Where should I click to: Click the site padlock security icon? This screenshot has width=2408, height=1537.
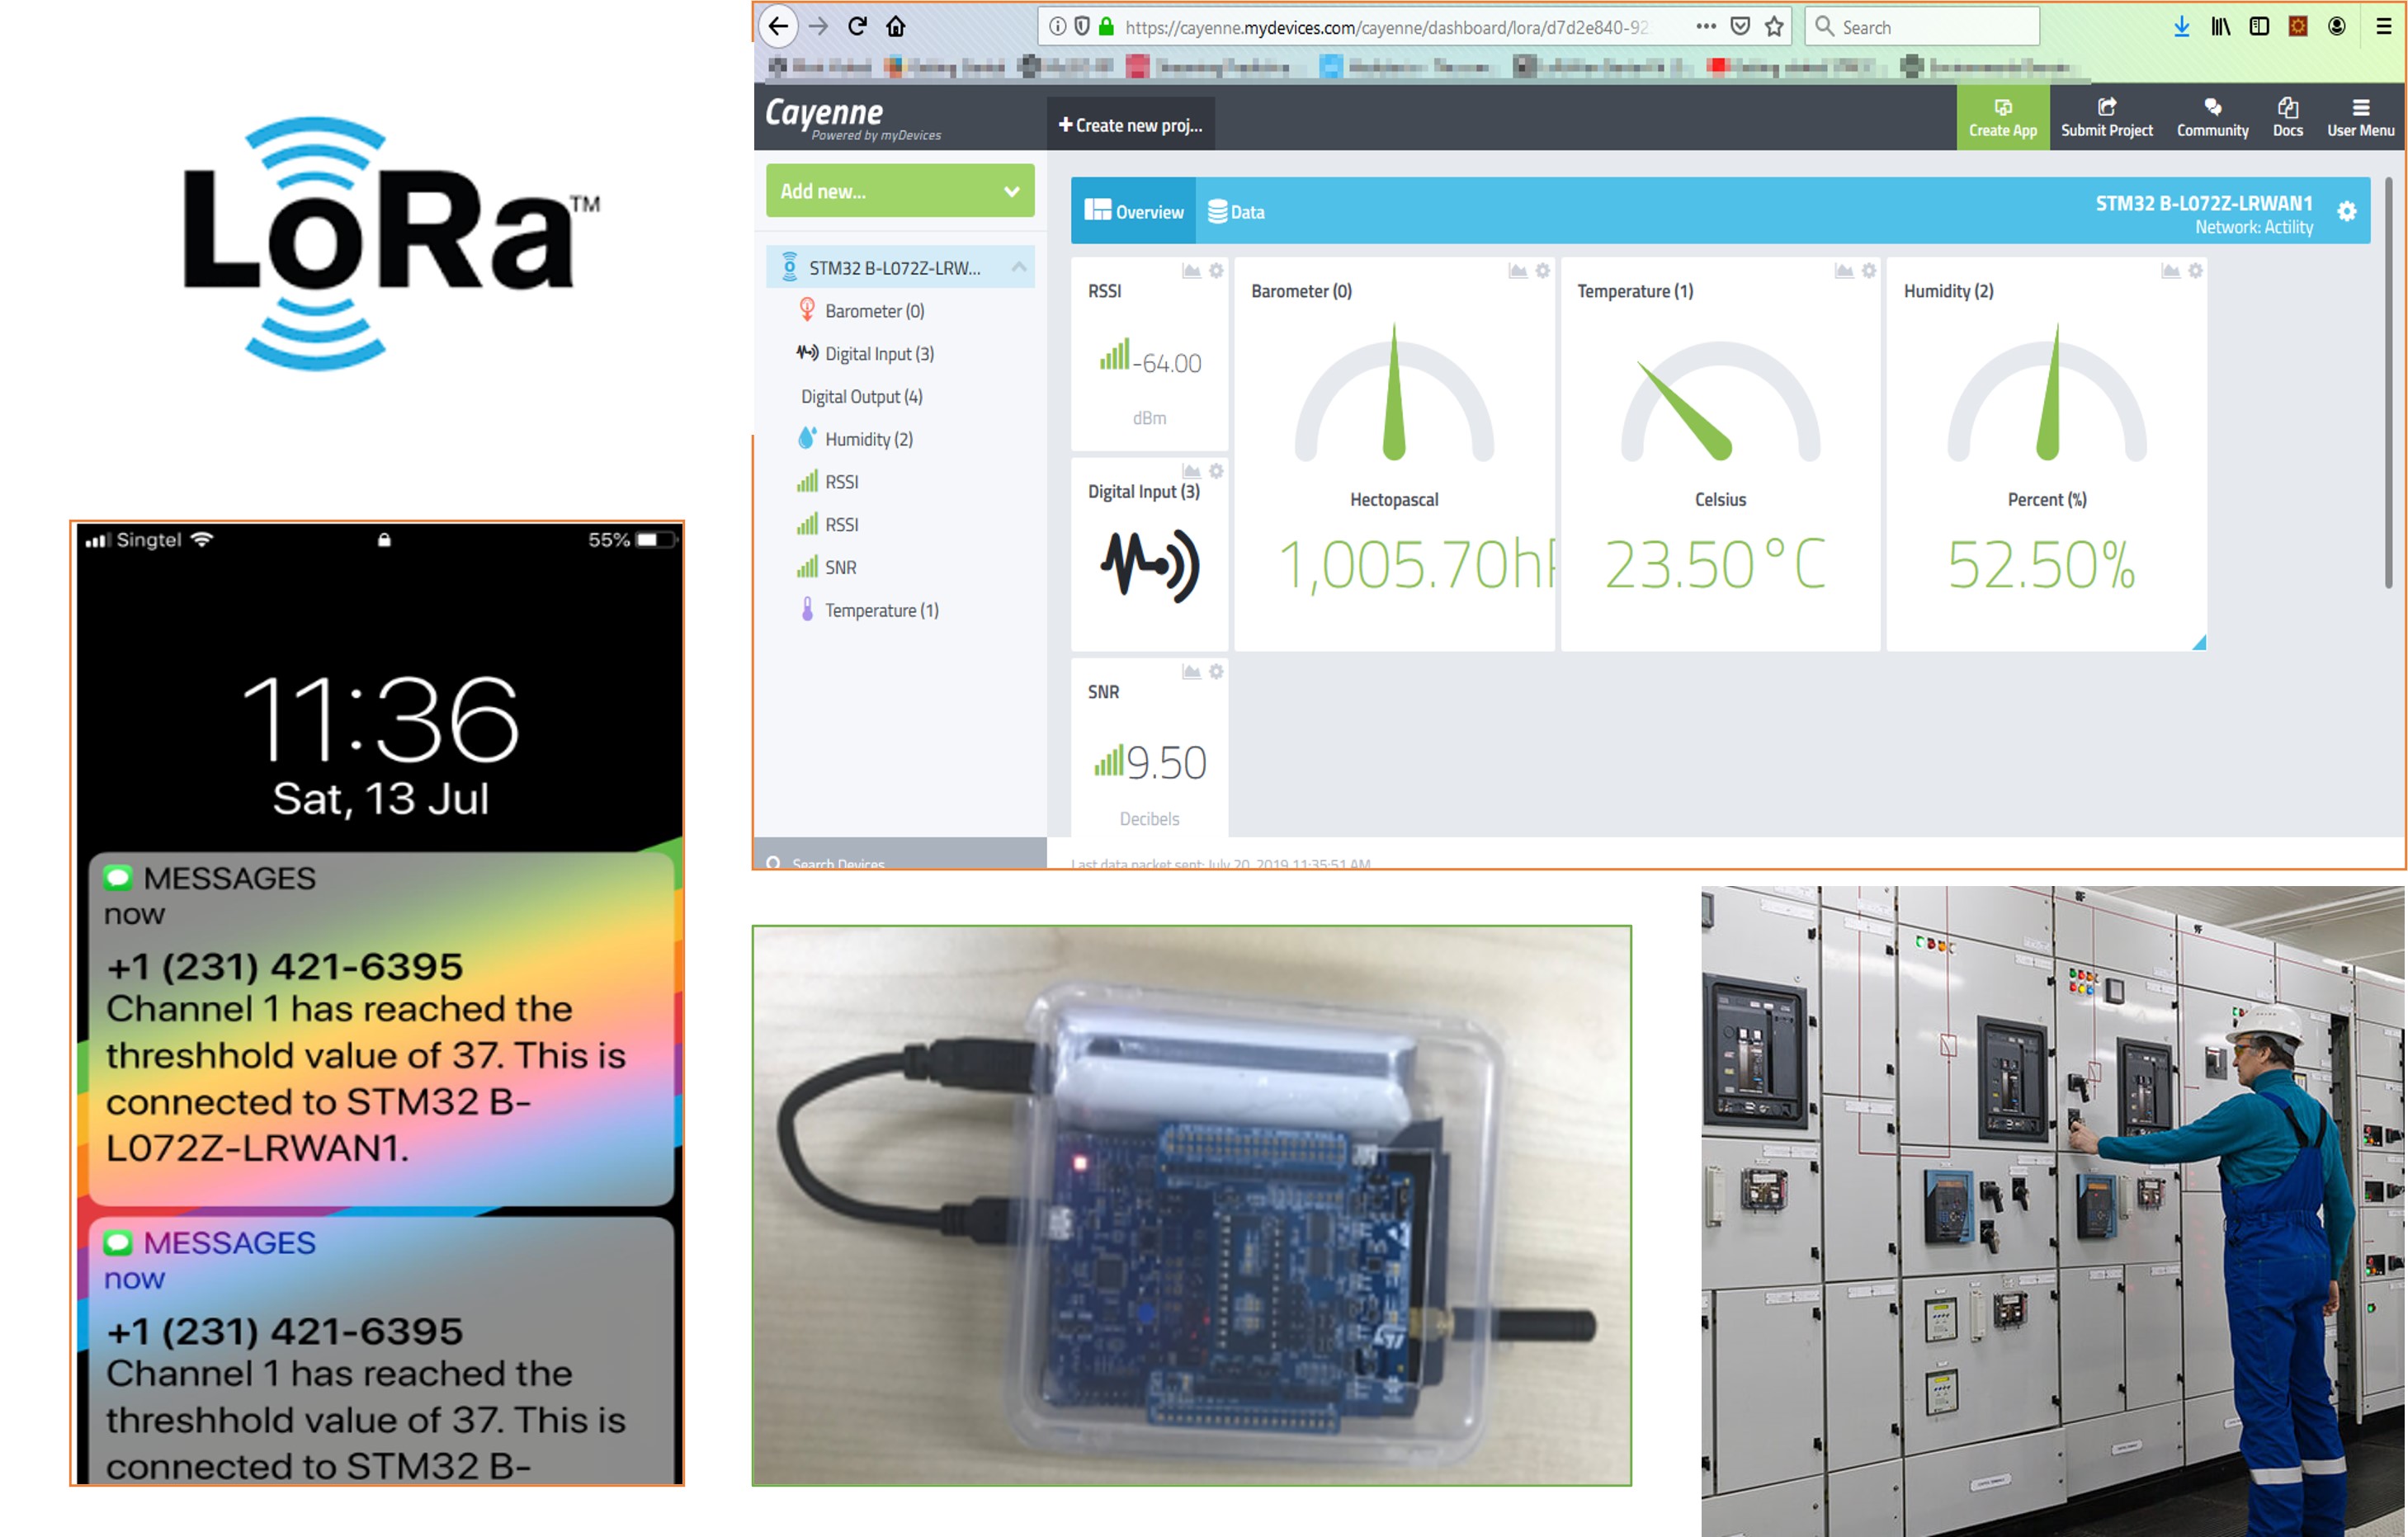[x=1106, y=26]
